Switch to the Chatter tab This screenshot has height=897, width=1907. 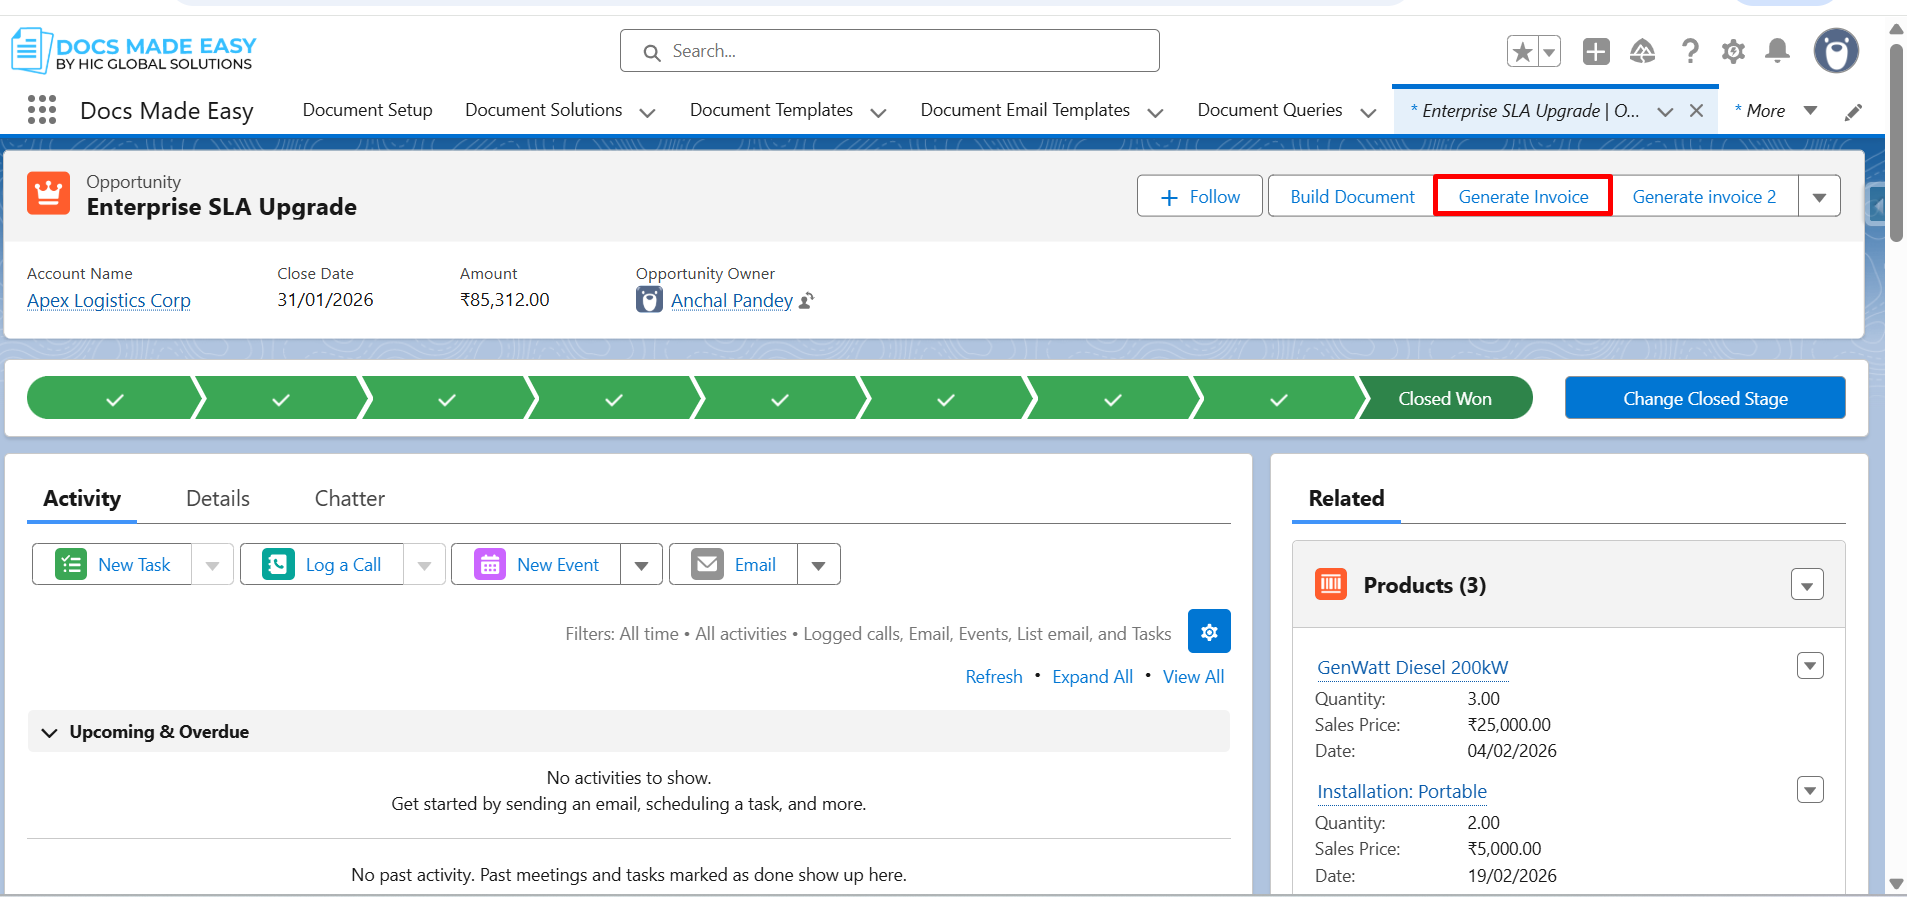350,498
